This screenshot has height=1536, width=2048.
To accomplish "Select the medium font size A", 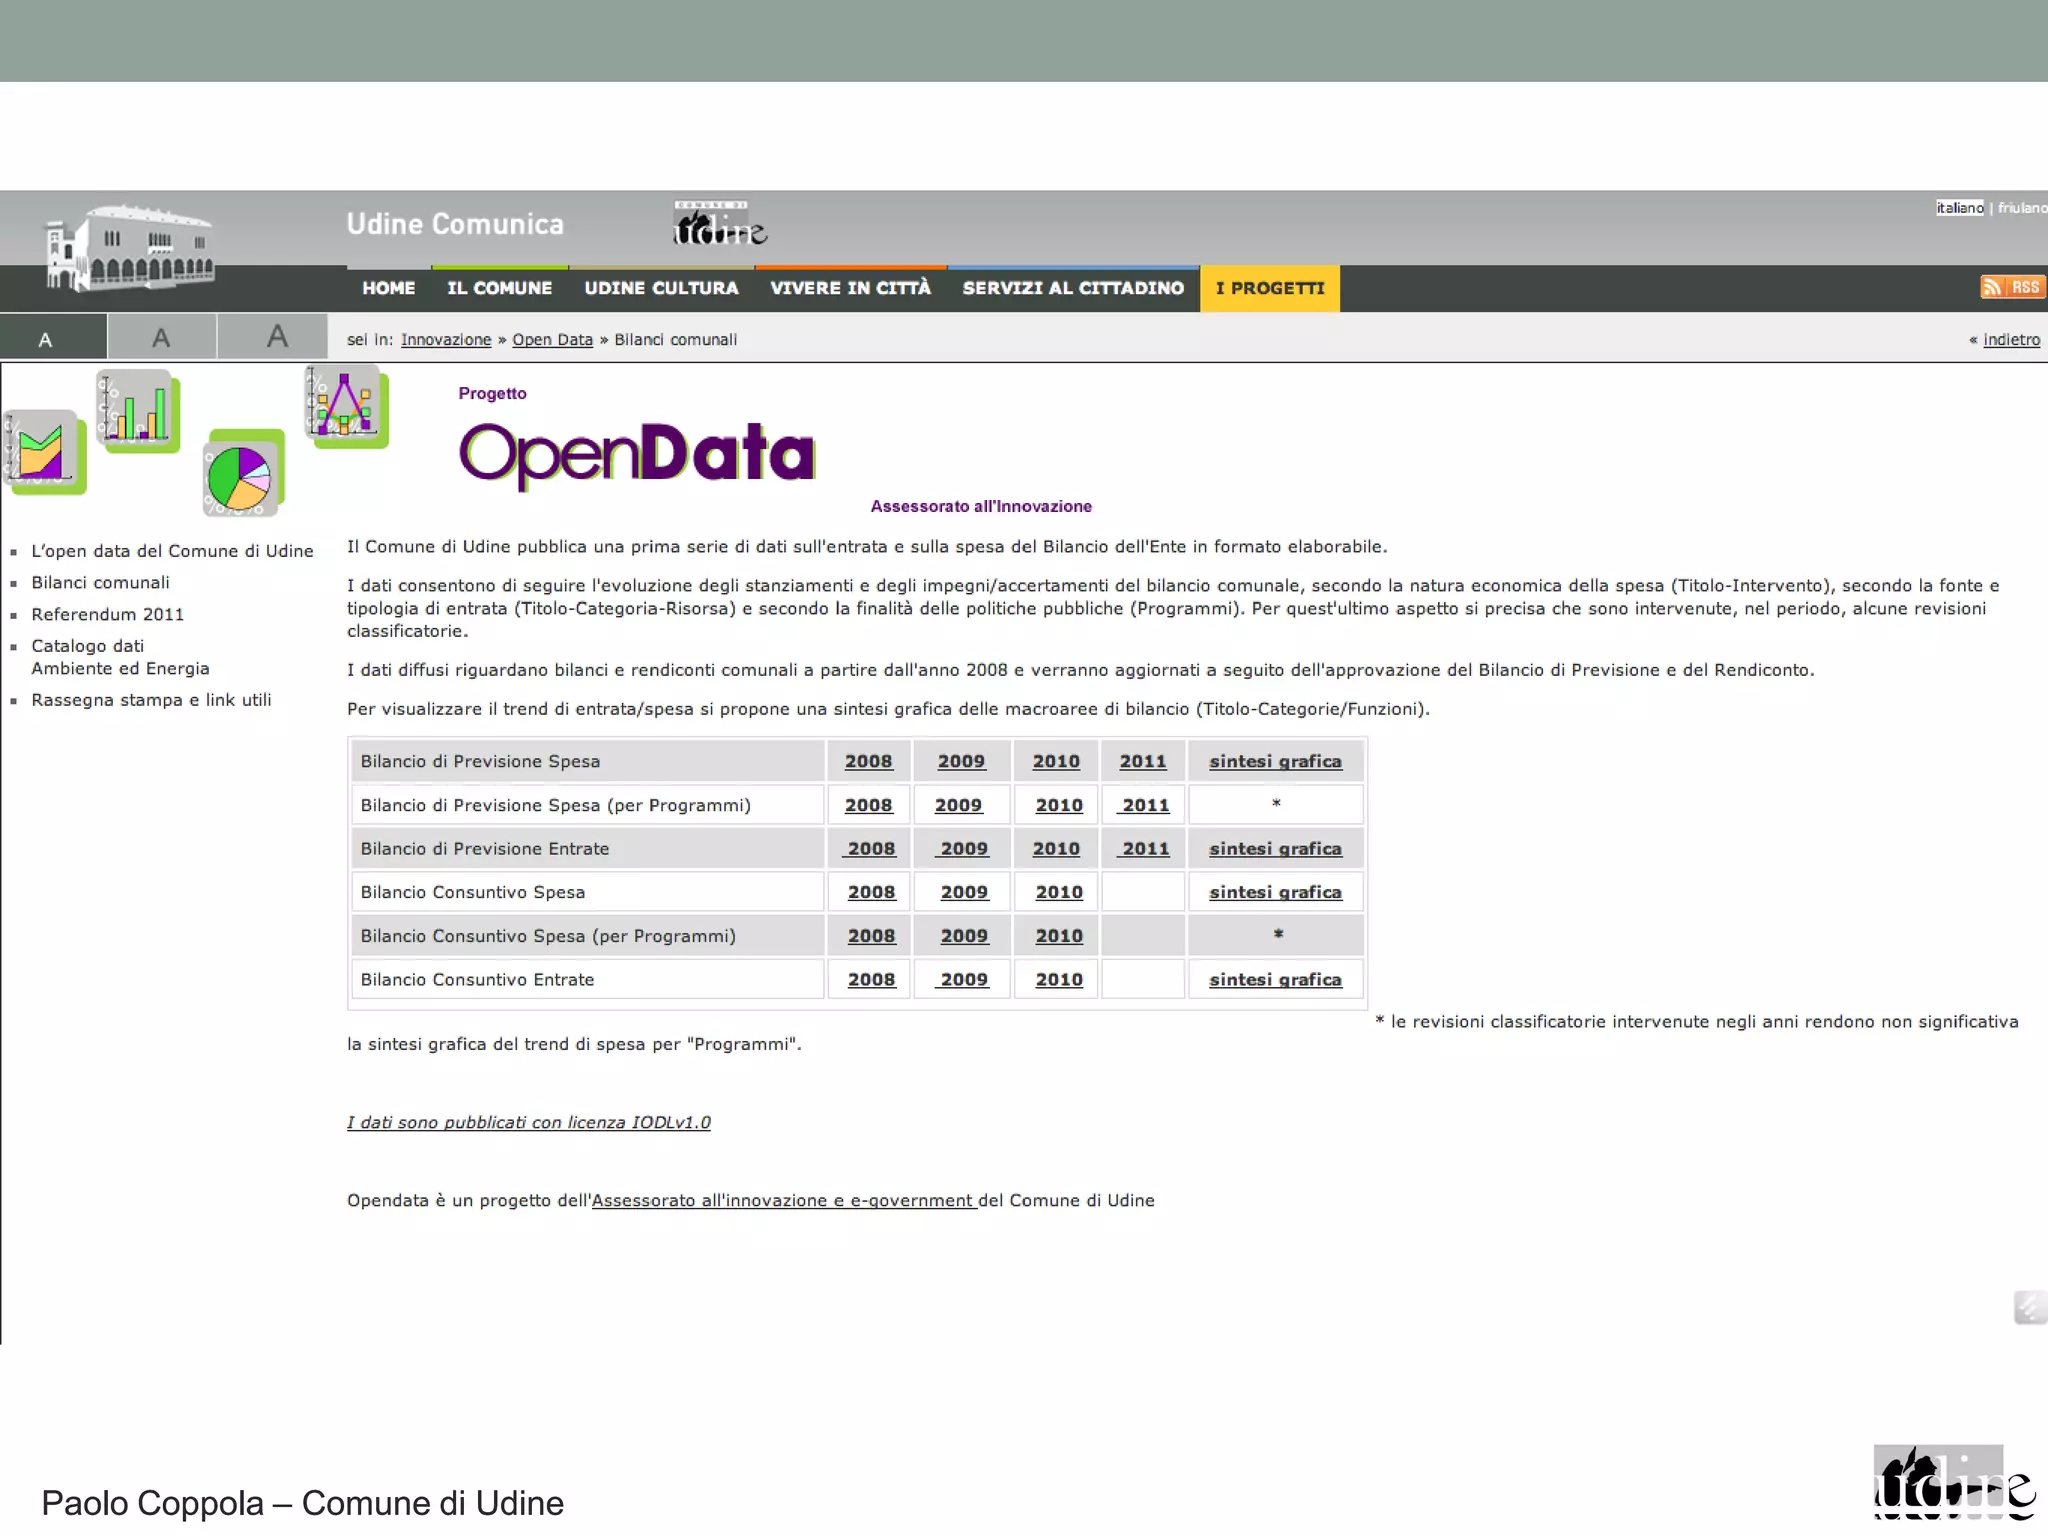I will tap(161, 338).
